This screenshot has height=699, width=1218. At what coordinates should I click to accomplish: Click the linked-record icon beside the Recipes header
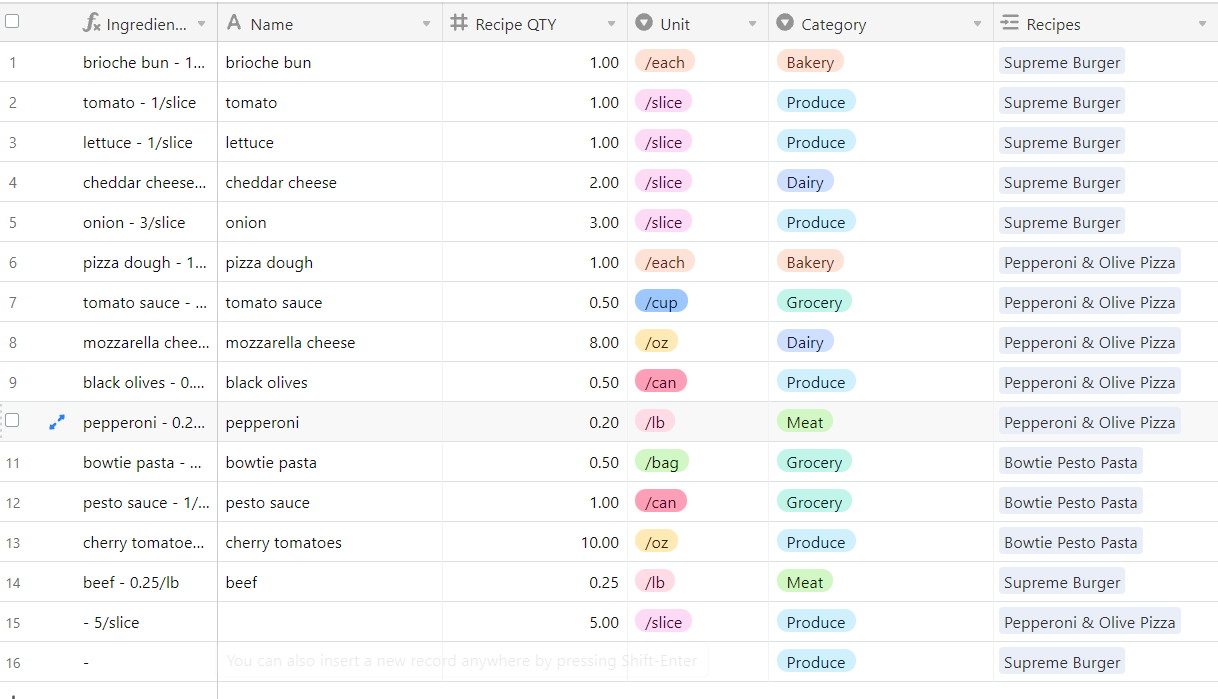tap(1010, 23)
